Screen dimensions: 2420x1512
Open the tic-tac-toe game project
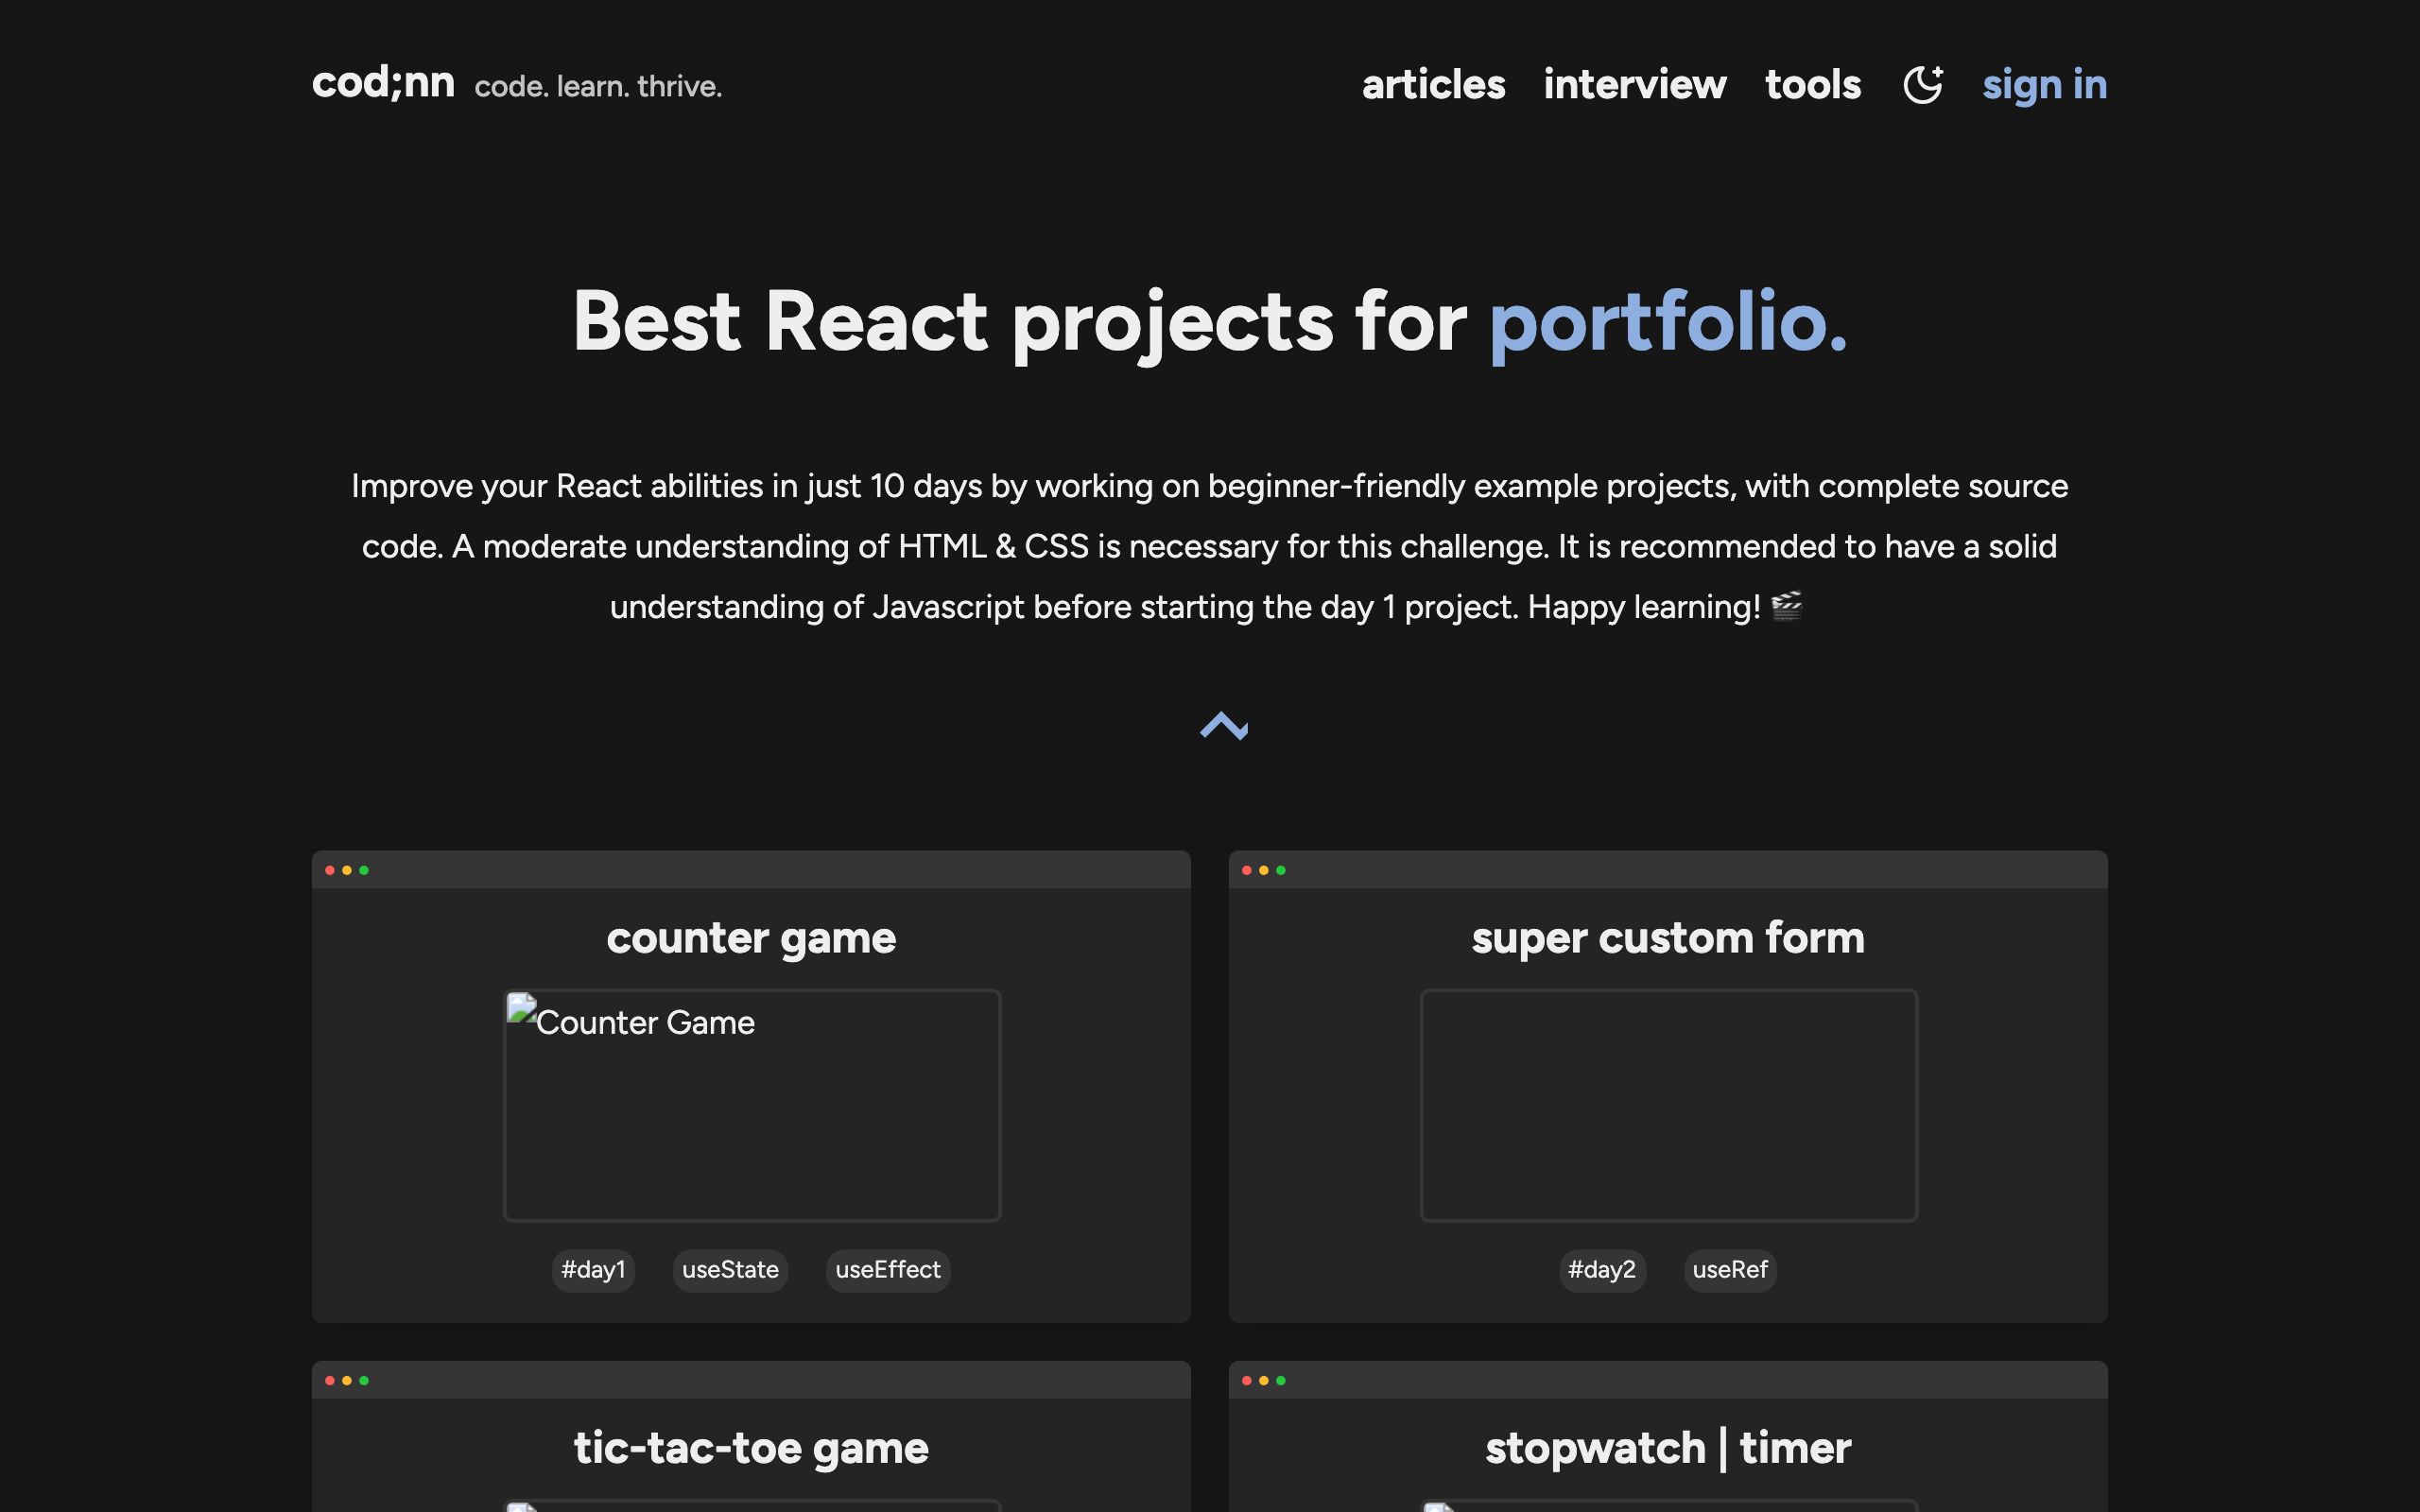click(x=751, y=1448)
